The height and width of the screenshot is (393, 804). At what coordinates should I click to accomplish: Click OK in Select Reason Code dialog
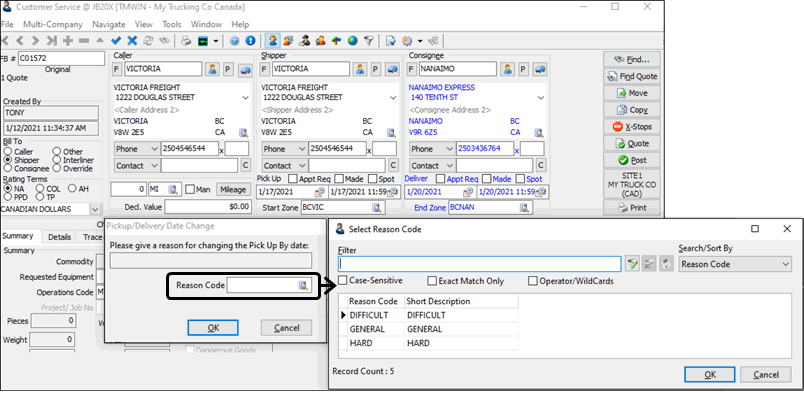(x=710, y=375)
